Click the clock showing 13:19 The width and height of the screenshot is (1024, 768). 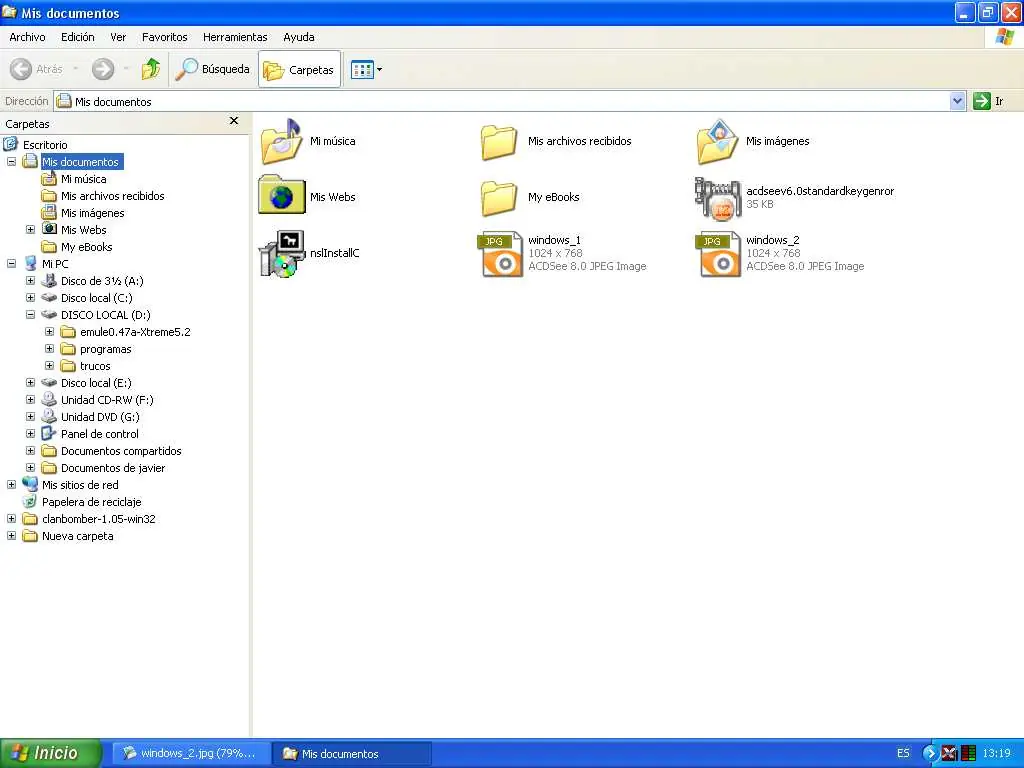(997, 753)
